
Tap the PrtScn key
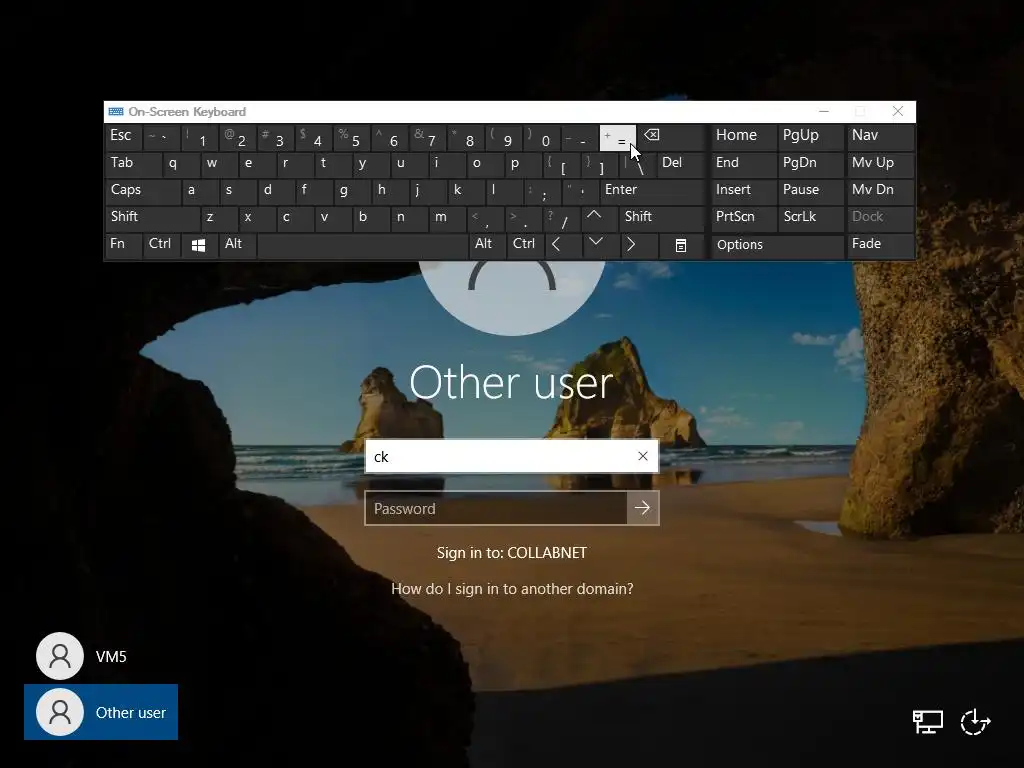743,217
